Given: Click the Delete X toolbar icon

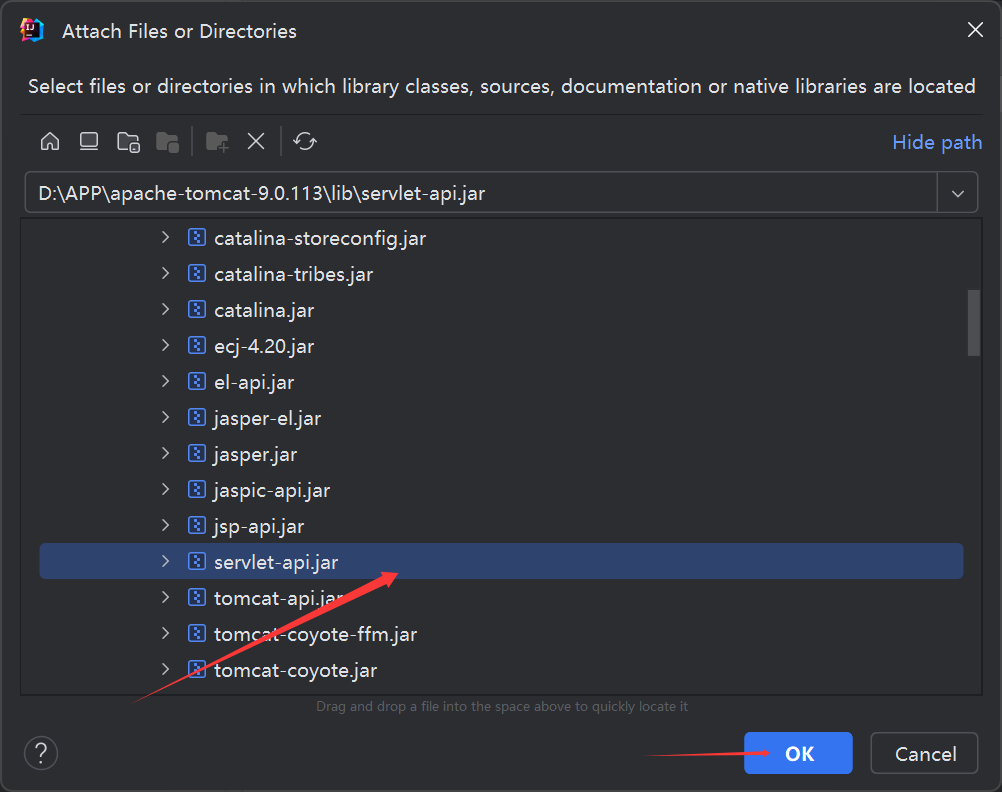Looking at the screenshot, I should (x=256, y=141).
